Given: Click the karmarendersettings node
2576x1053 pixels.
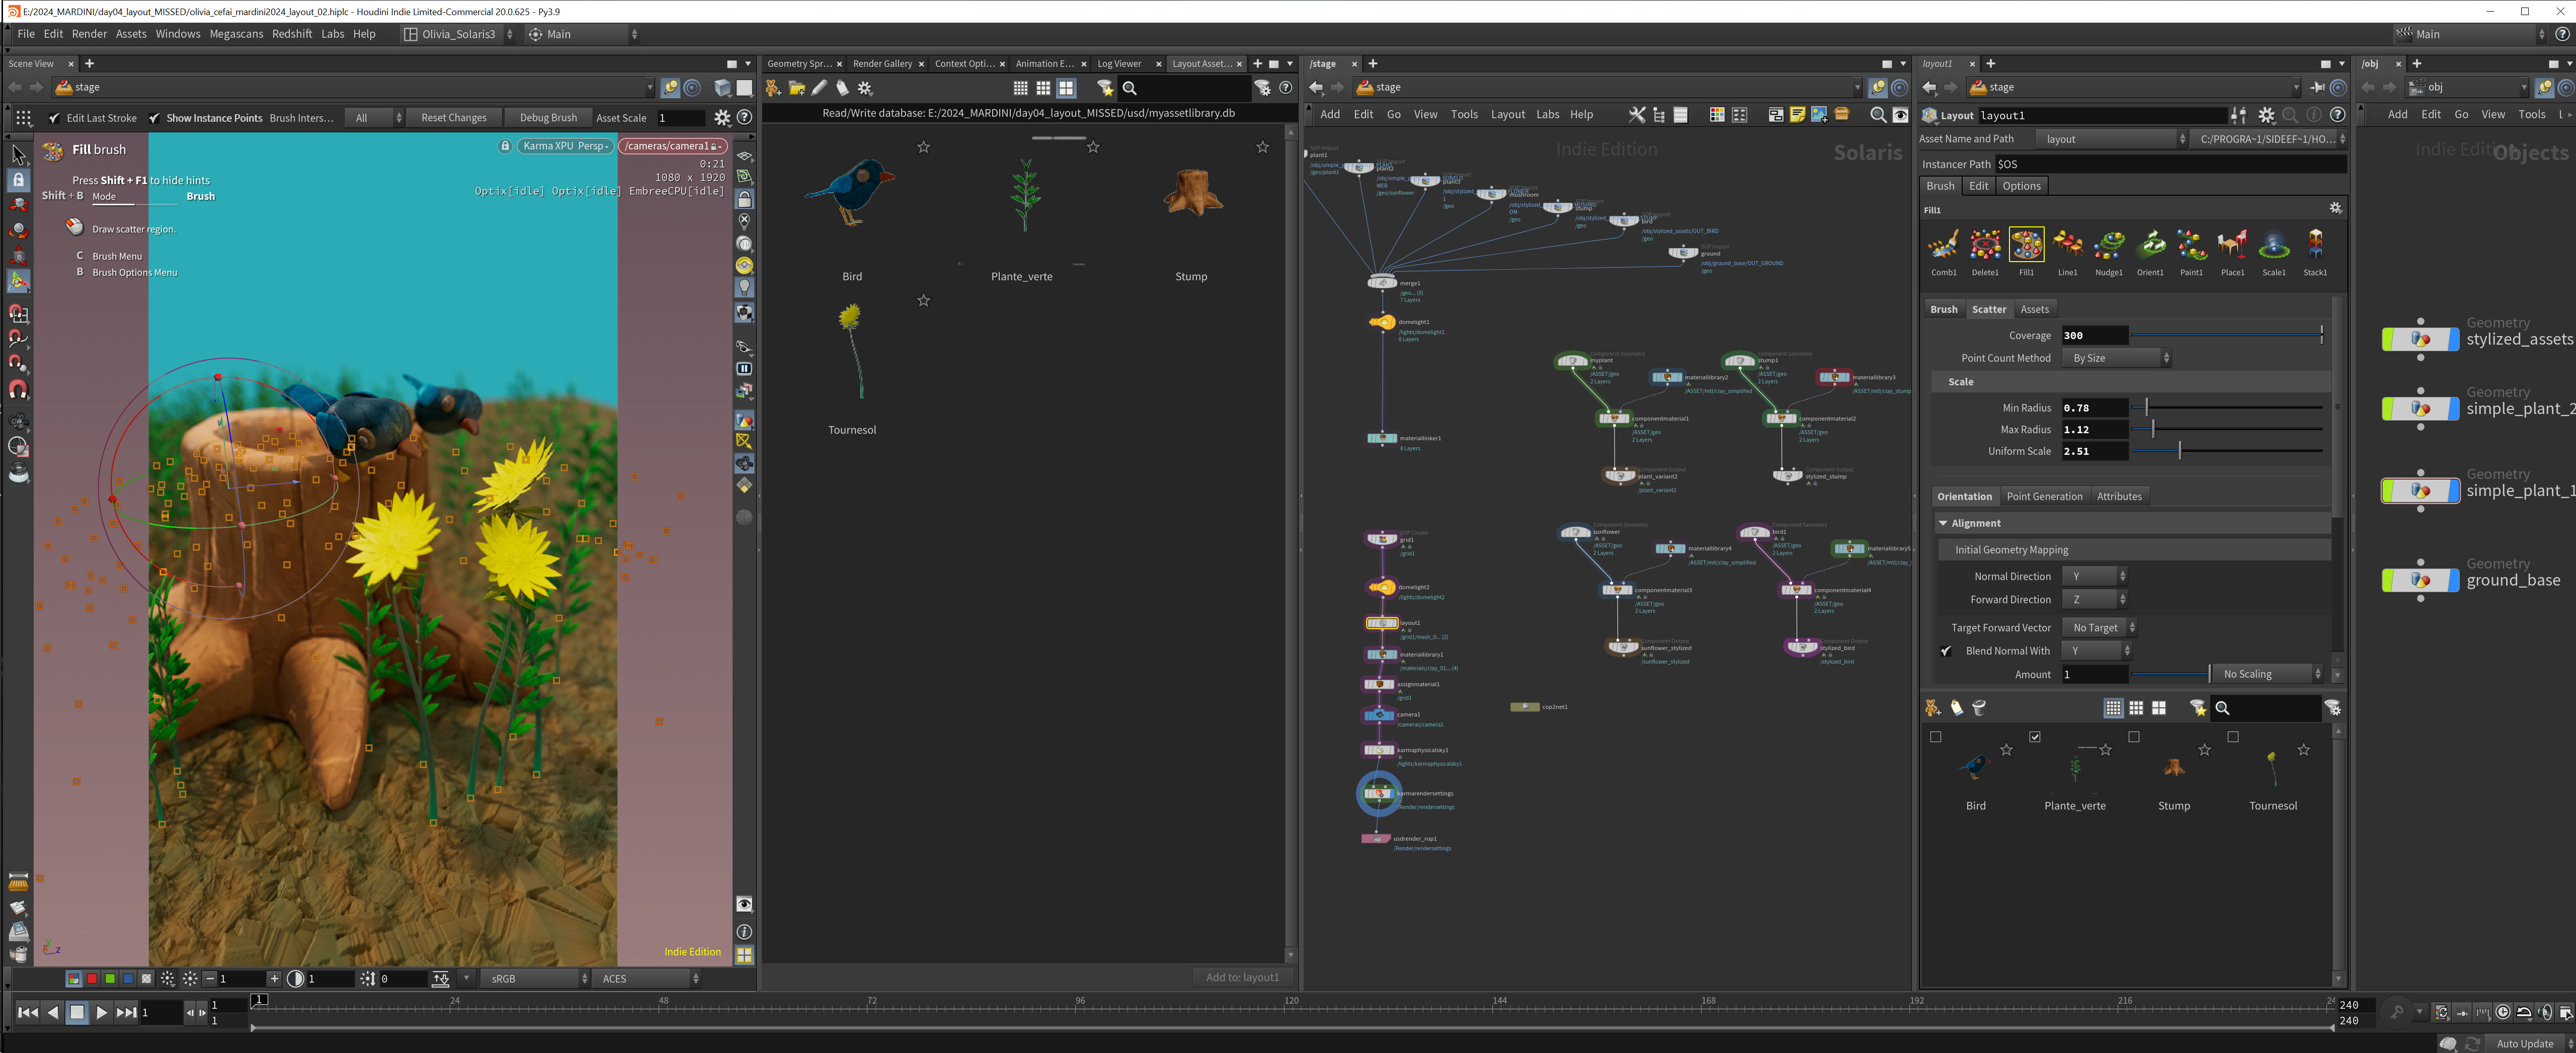Looking at the screenshot, I should coord(1378,793).
